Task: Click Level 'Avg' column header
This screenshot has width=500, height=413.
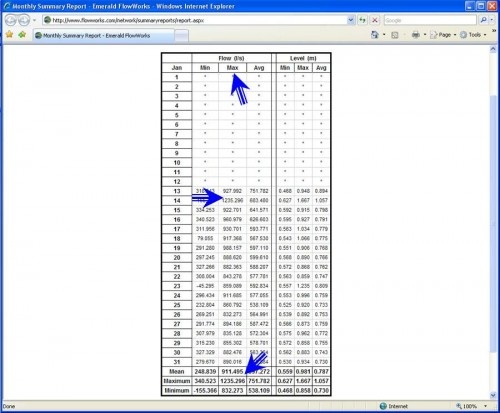Action: coord(321,68)
